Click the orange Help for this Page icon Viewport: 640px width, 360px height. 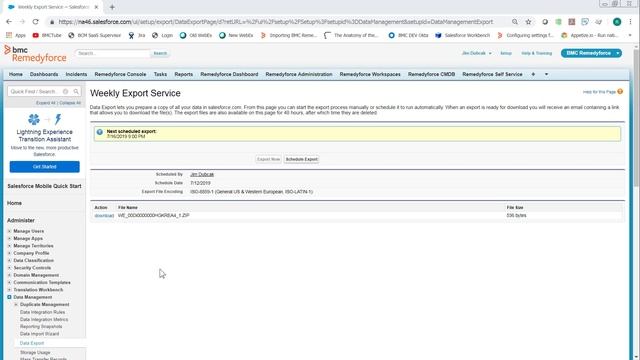pyautogui.click(x=620, y=91)
